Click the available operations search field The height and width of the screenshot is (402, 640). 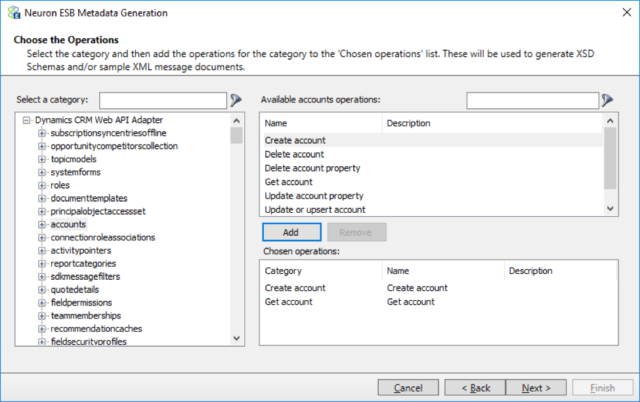click(533, 100)
